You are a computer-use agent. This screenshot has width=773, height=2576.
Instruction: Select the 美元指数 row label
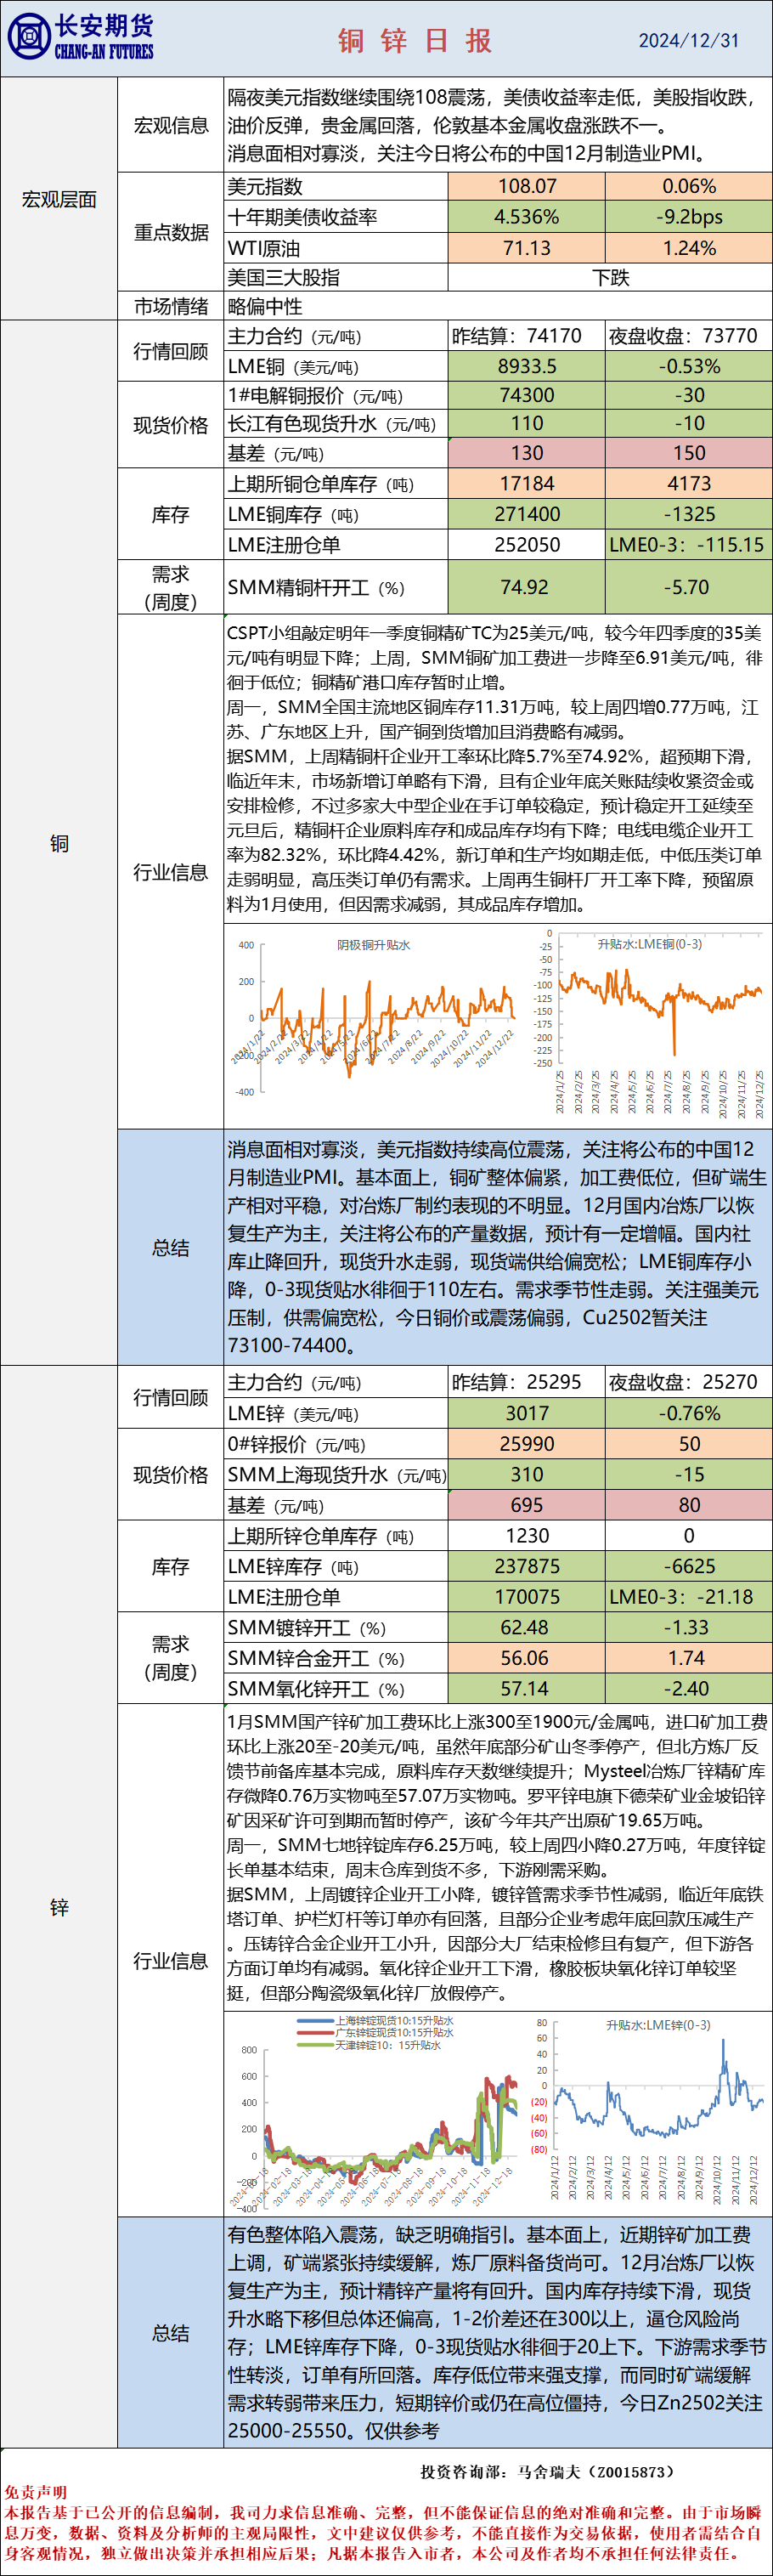(265, 187)
